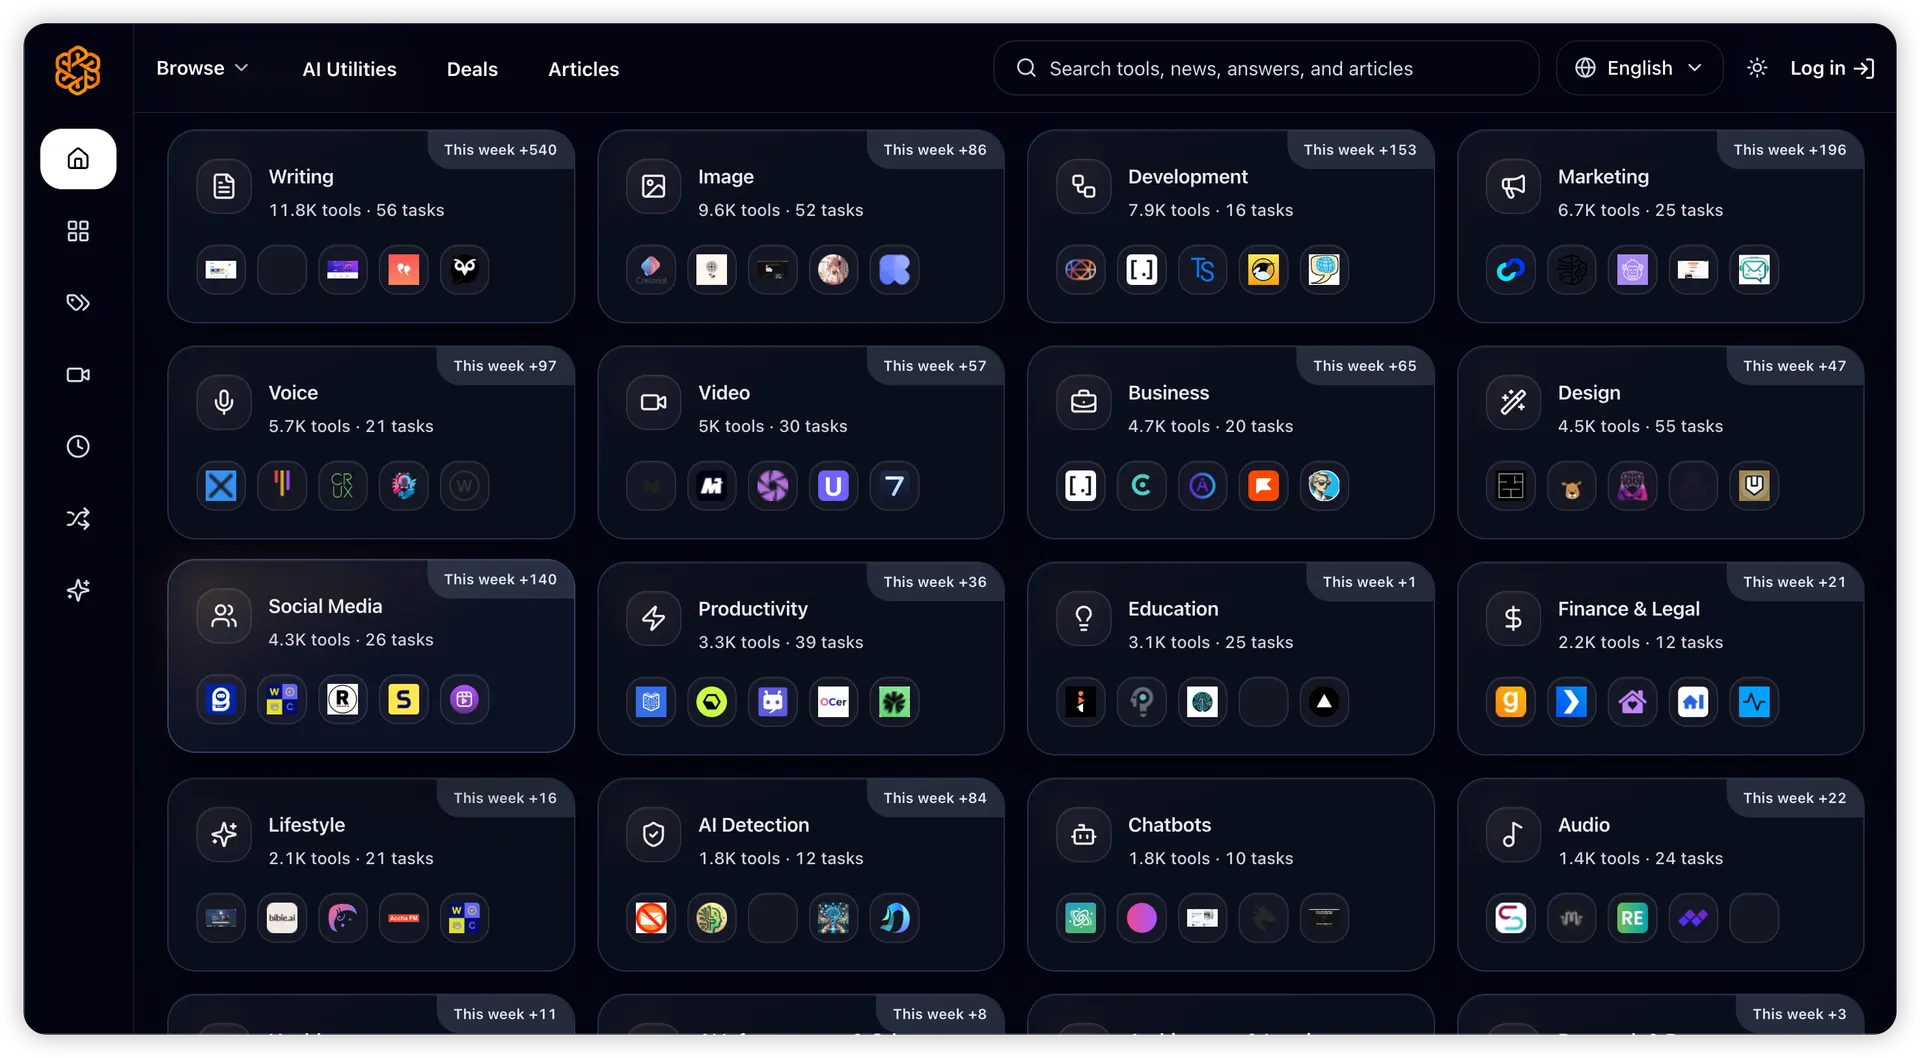
Task: Click the Design magic wand icon
Action: (1513, 402)
